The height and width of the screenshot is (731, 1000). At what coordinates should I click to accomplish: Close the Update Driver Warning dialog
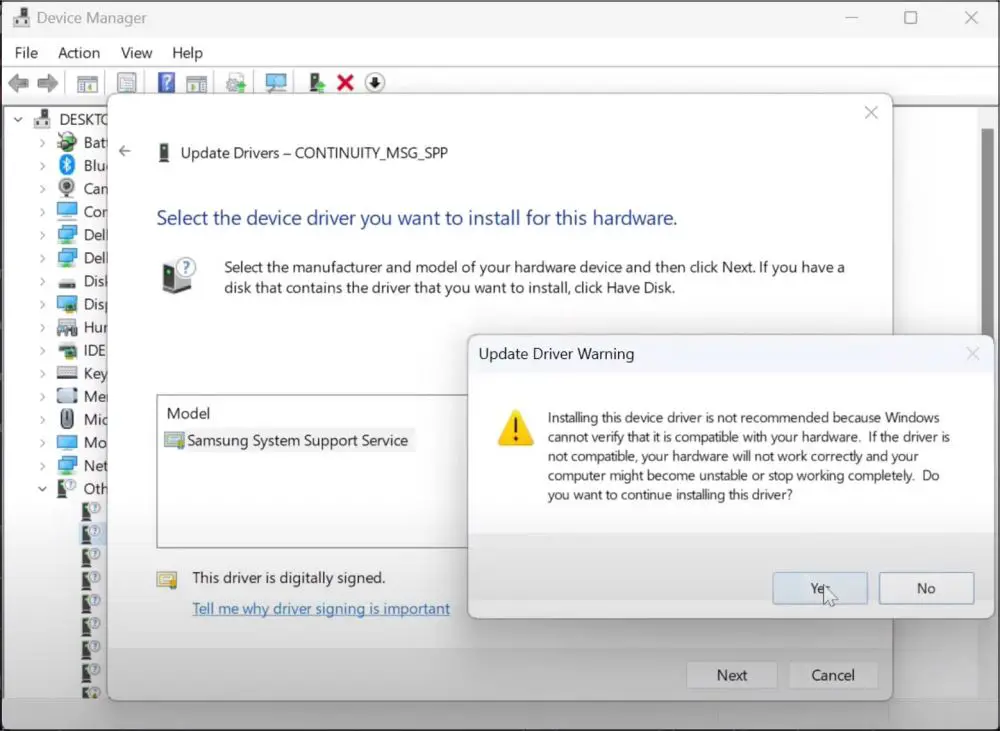973,353
